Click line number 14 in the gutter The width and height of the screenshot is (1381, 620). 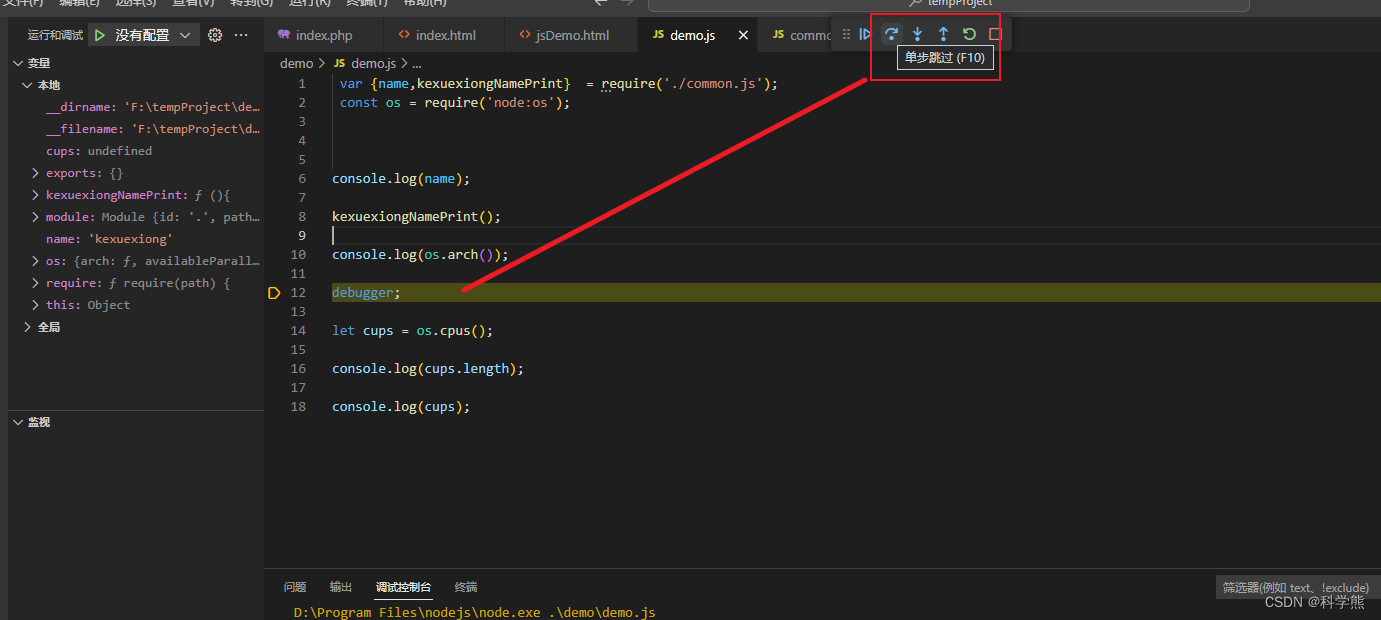[x=298, y=331]
